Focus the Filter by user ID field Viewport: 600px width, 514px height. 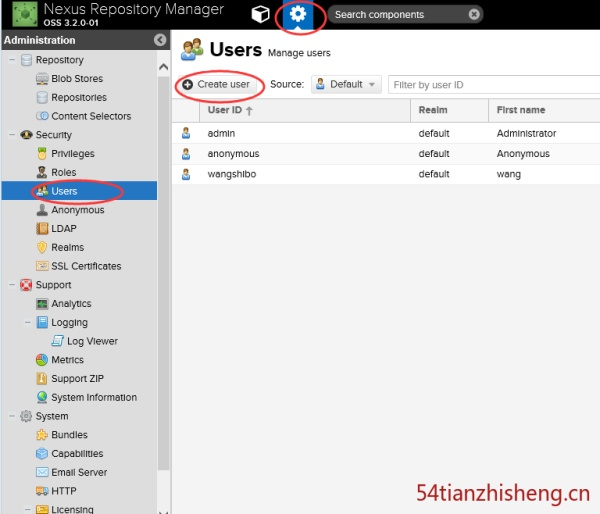click(x=494, y=85)
